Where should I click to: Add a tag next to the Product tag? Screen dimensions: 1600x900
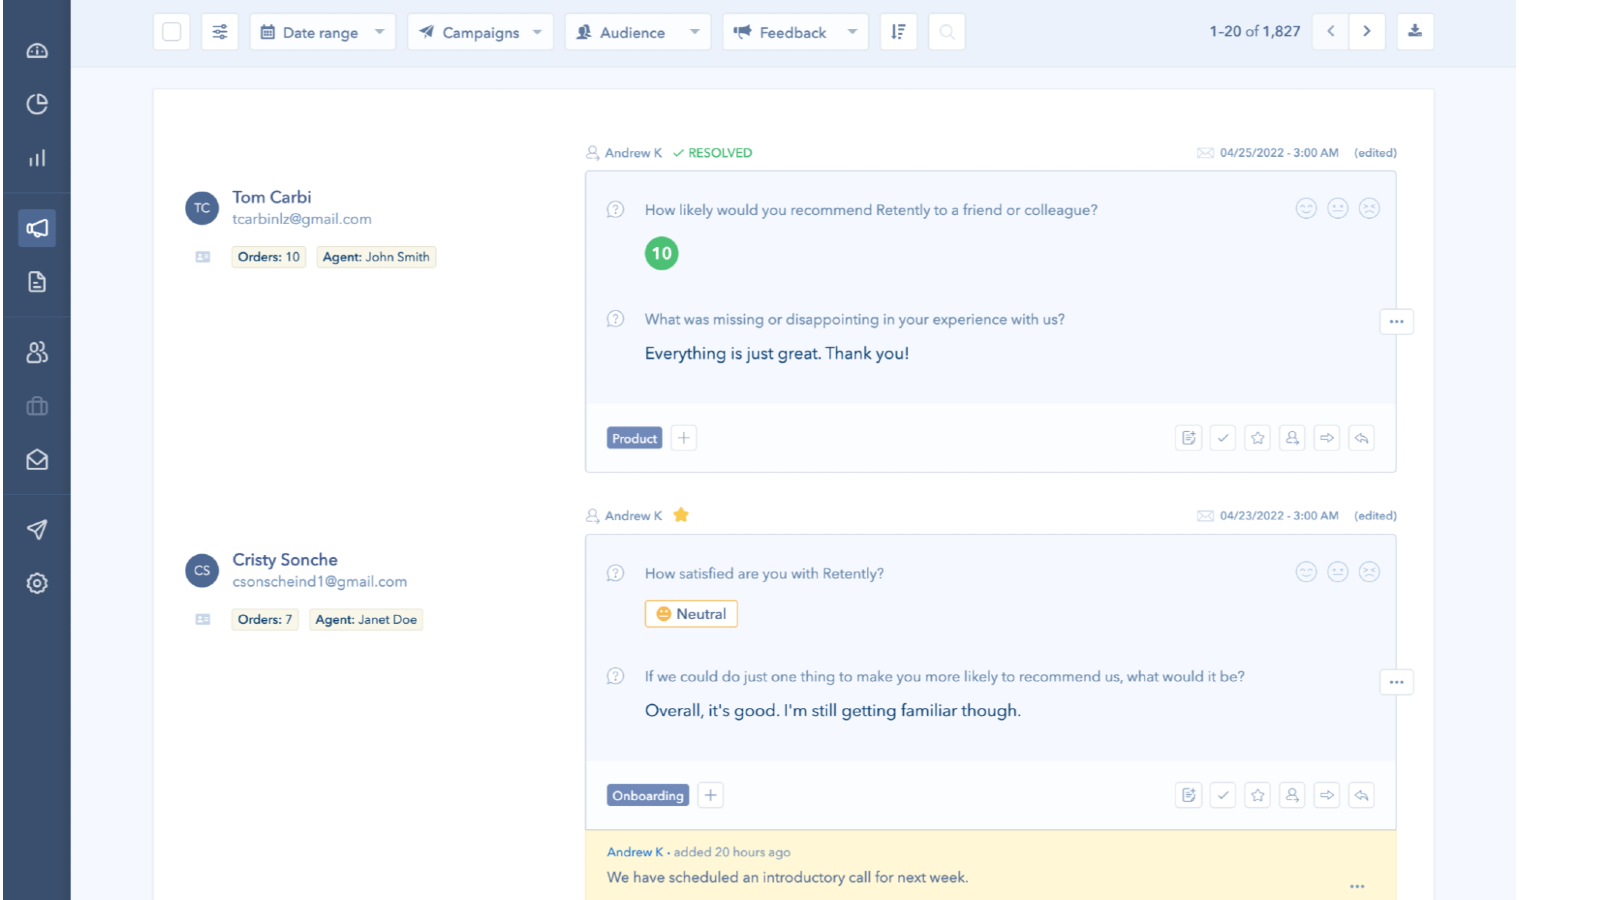point(684,438)
